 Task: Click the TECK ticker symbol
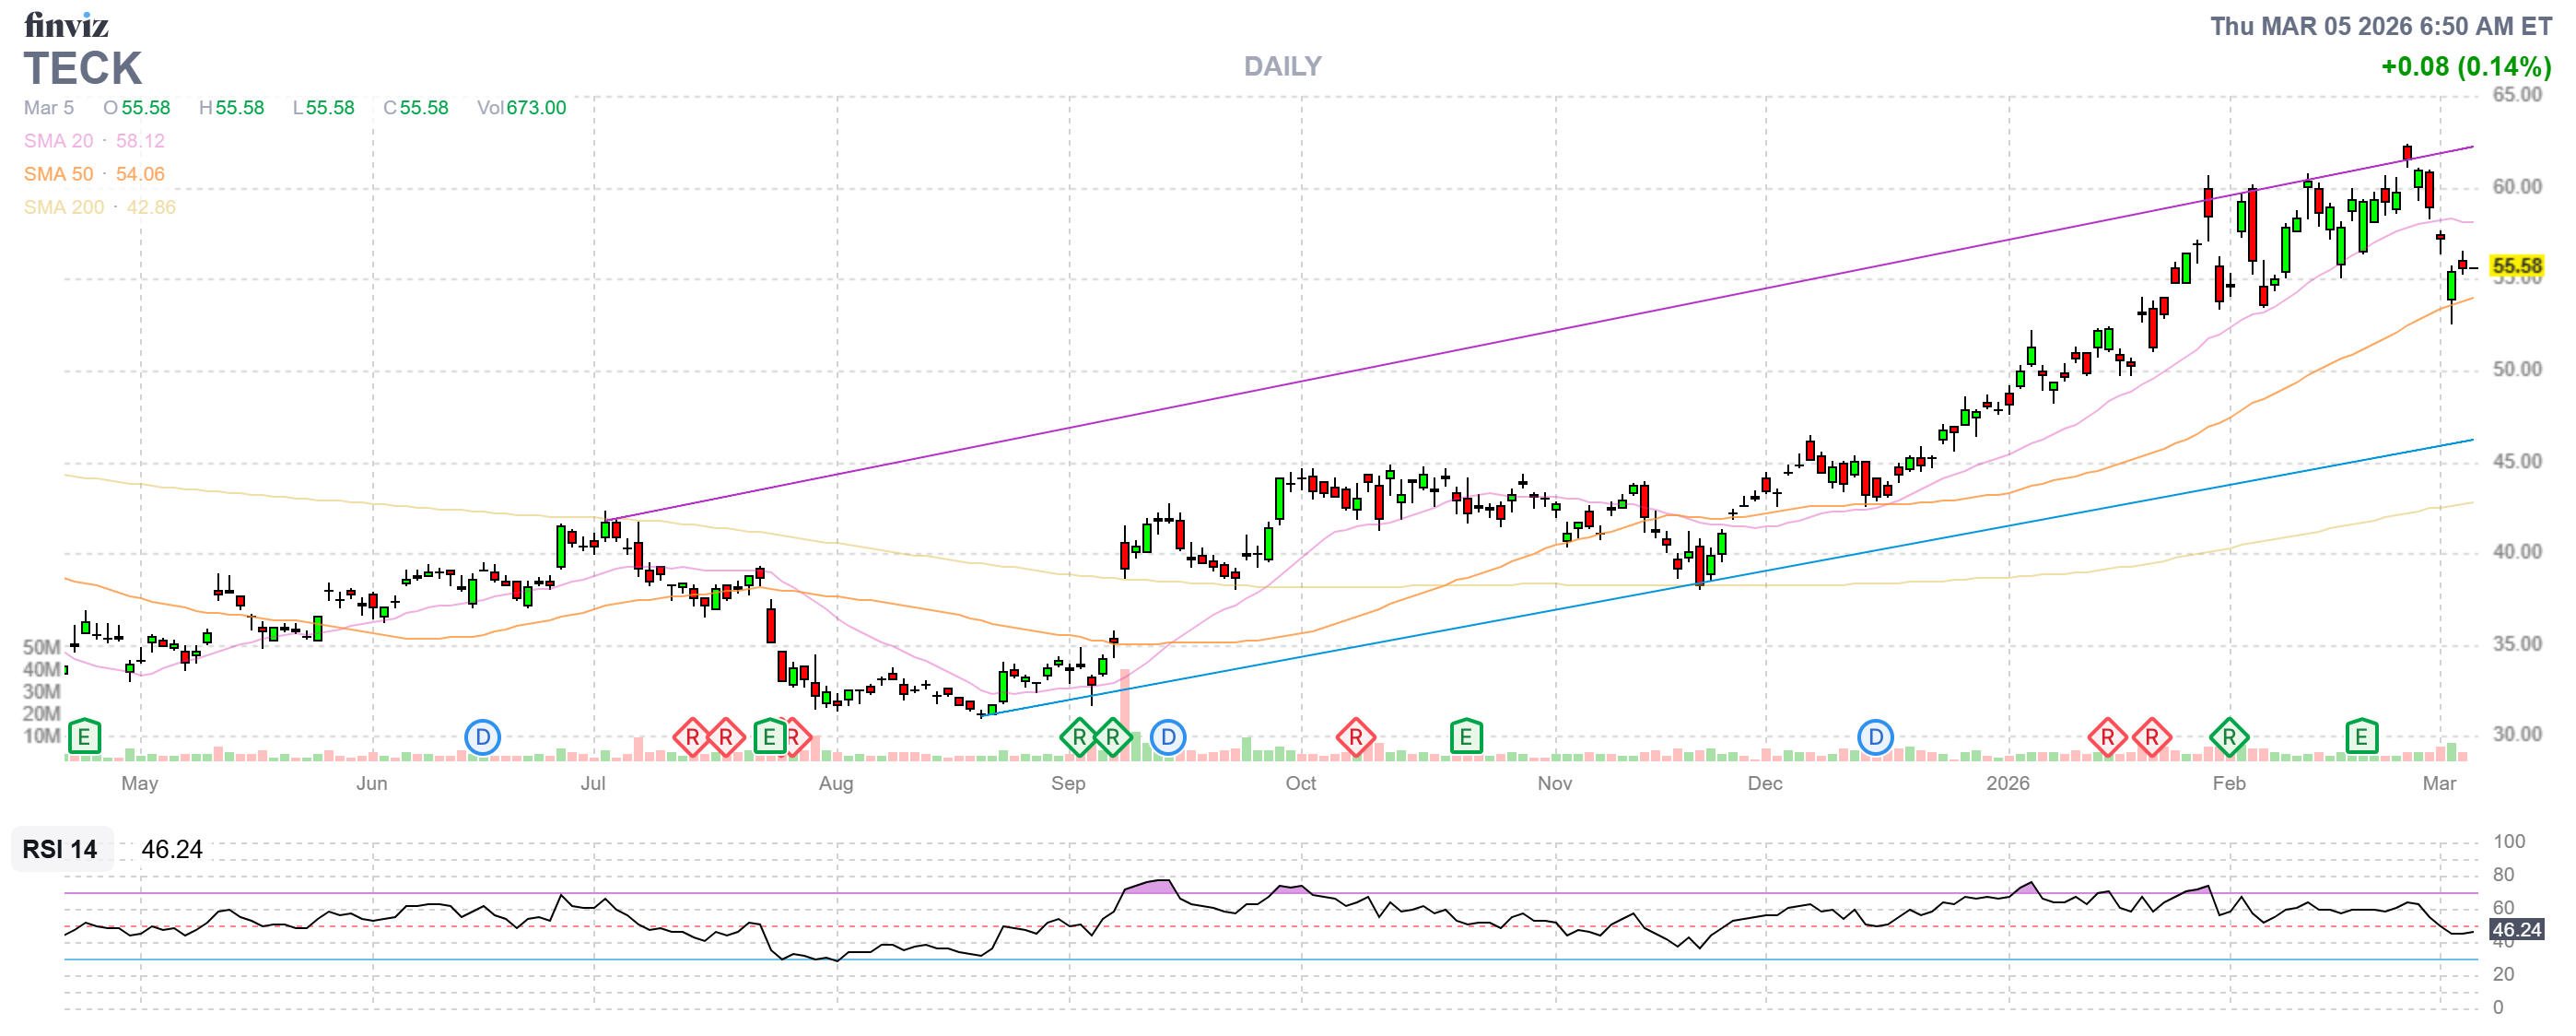click(x=83, y=69)
